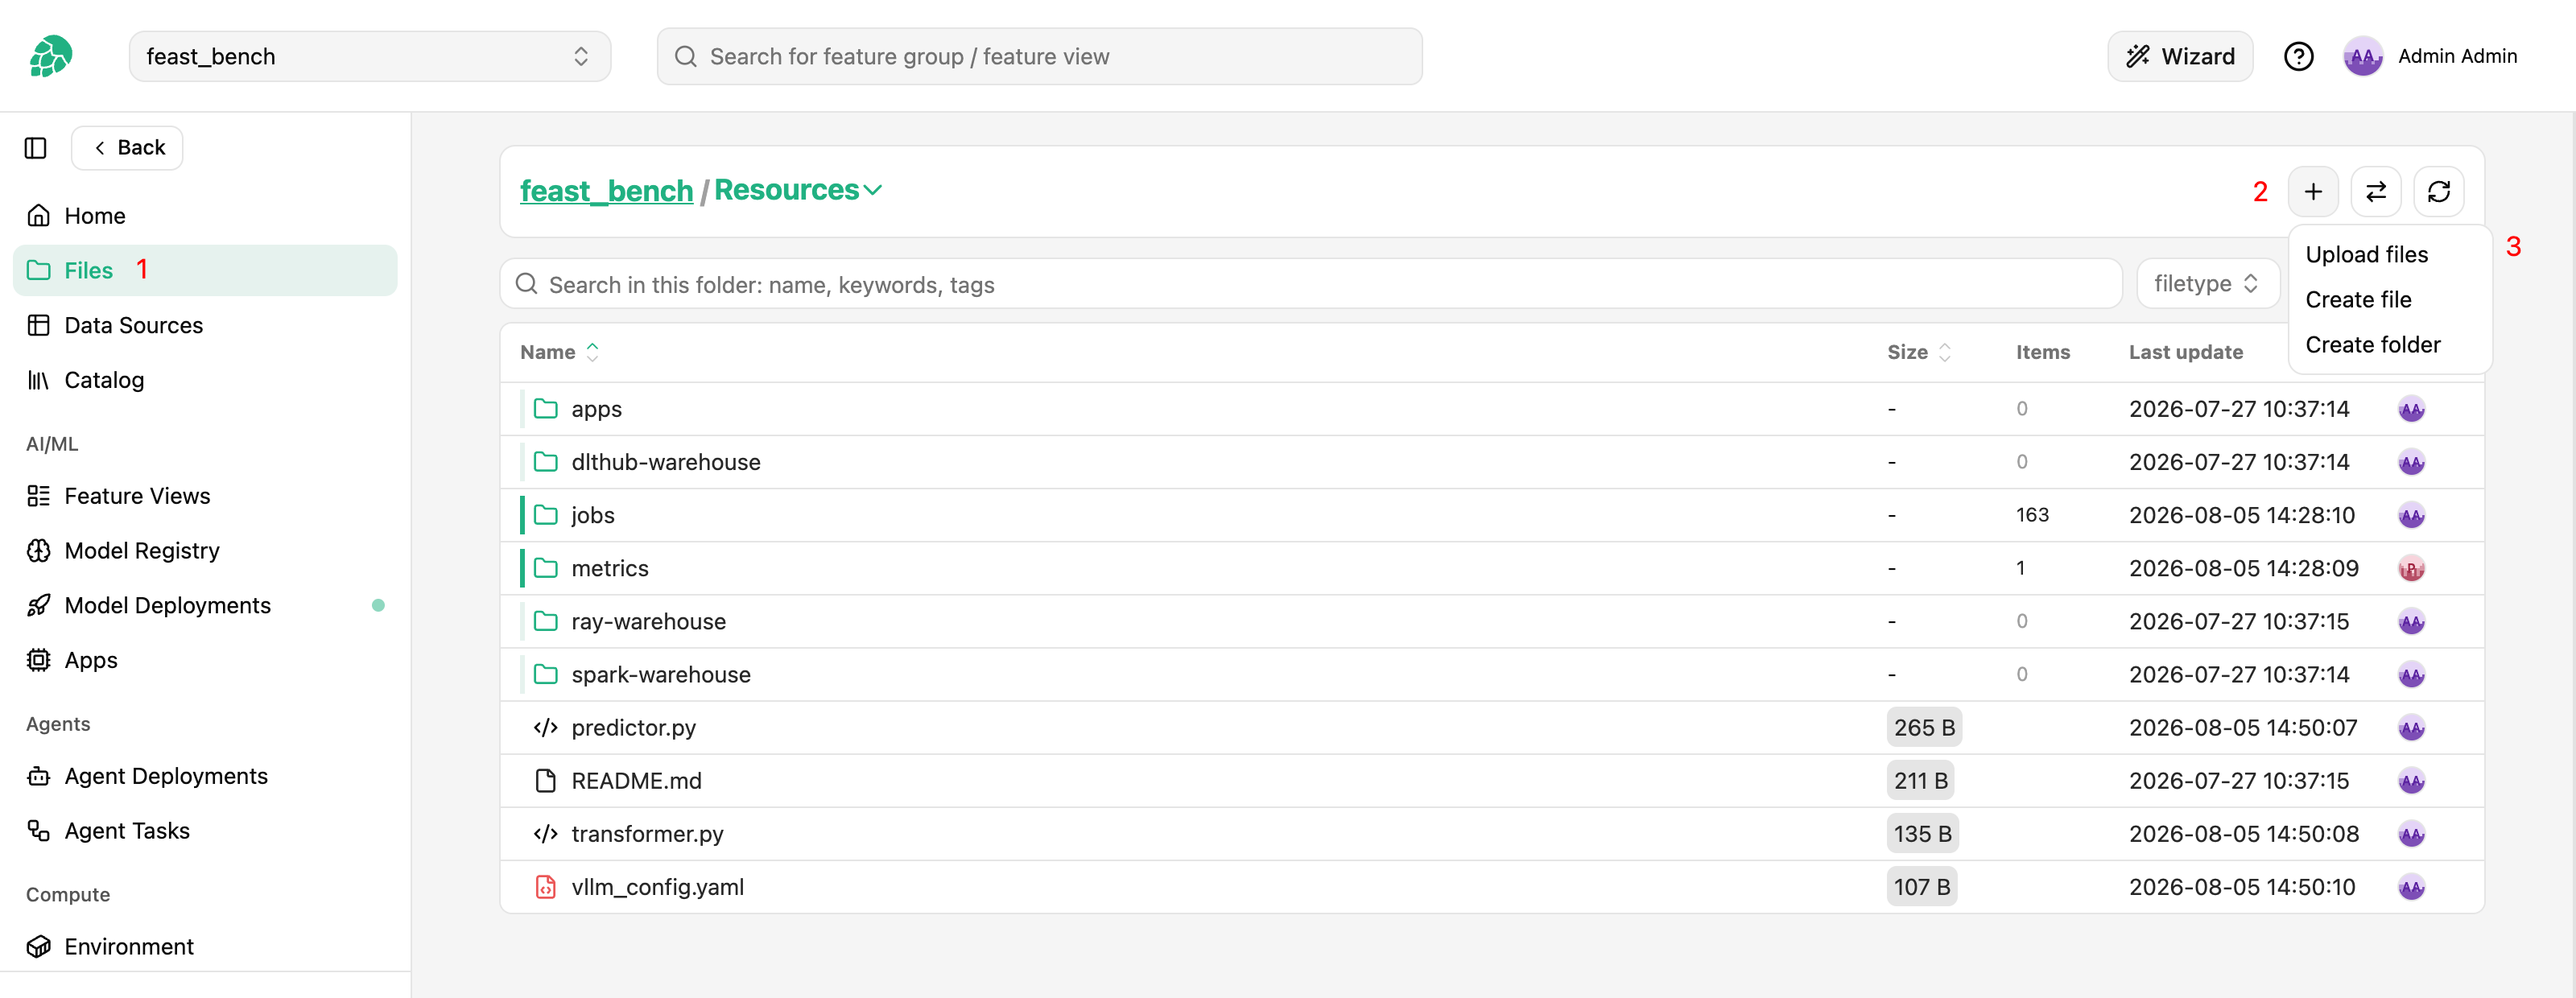
Task: Click the owner avatar in ray-warehouse row
Action: click(2411, 622)
